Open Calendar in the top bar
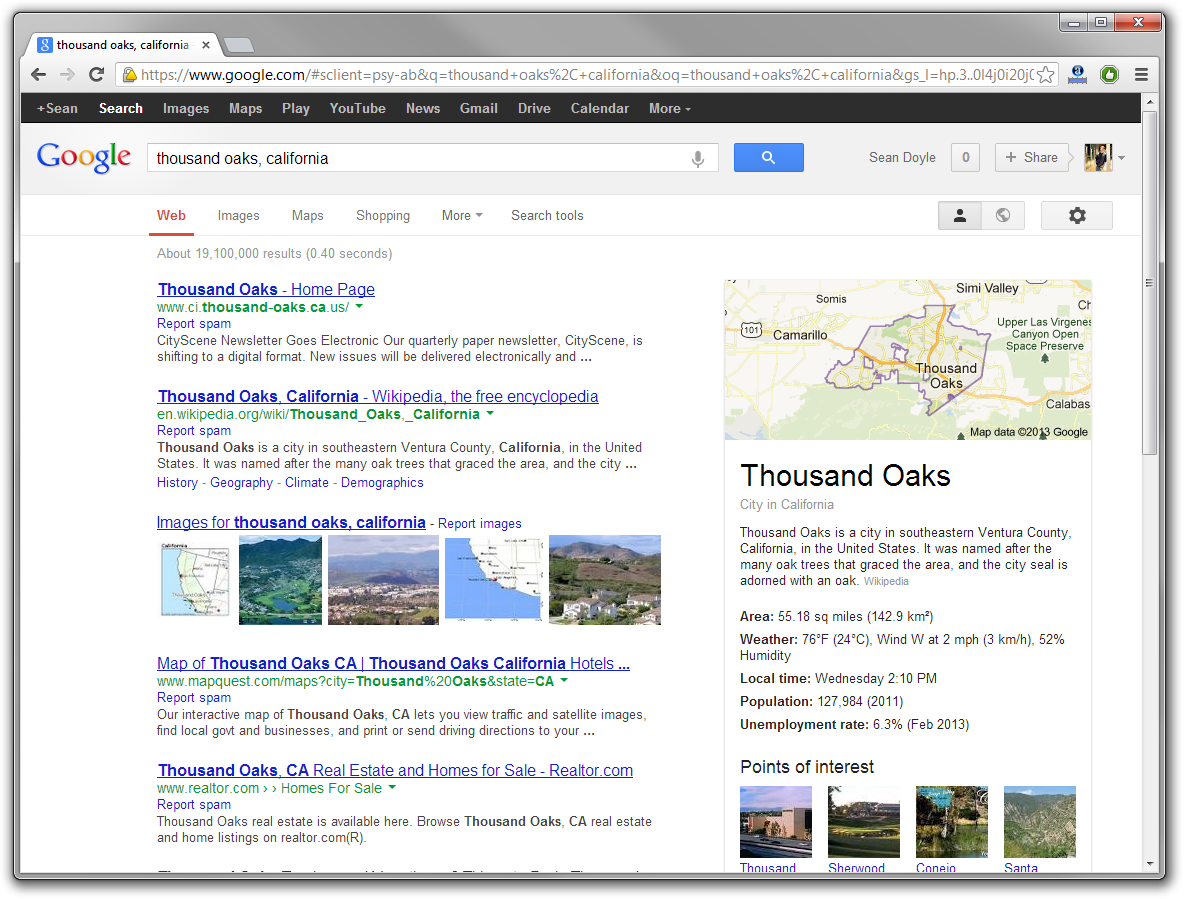Image resolution: width=1184 pixels, height=899 pixels. [600, 109]
